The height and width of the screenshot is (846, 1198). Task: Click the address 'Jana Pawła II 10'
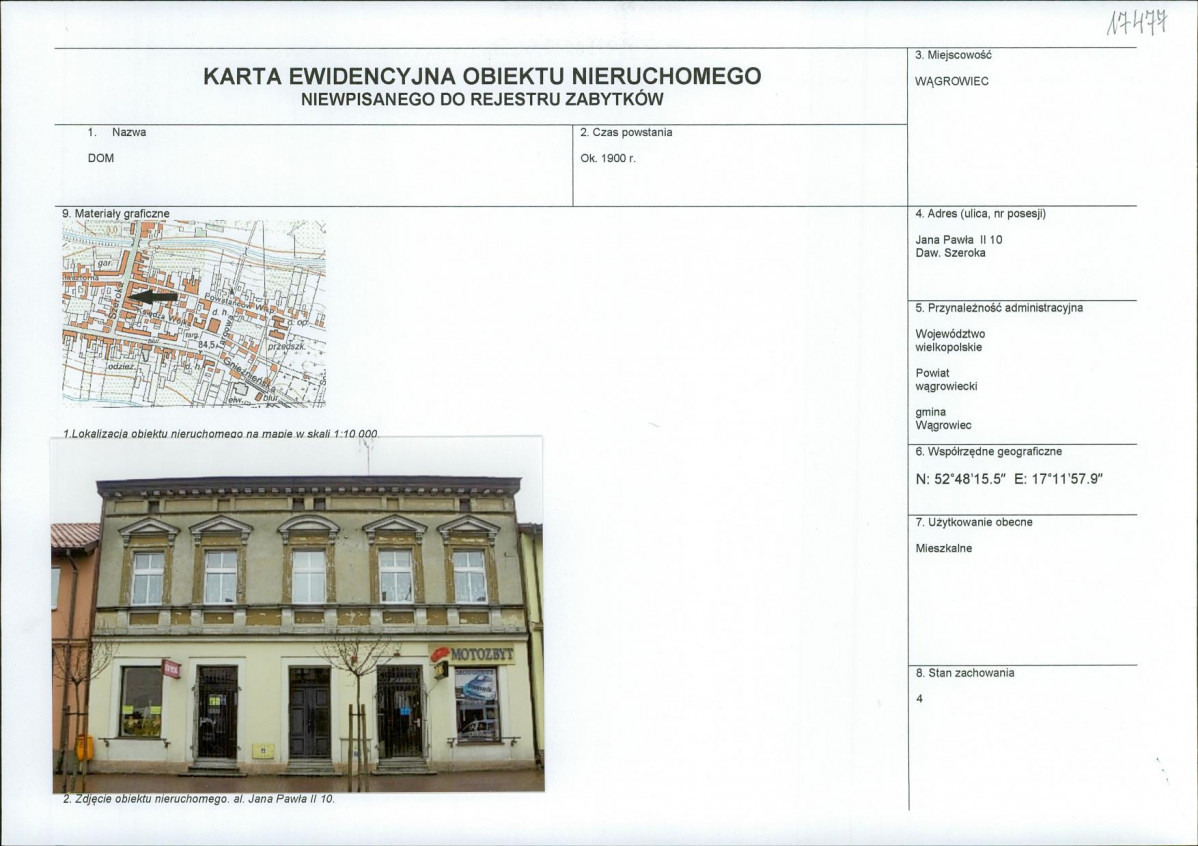click(959, 239)
